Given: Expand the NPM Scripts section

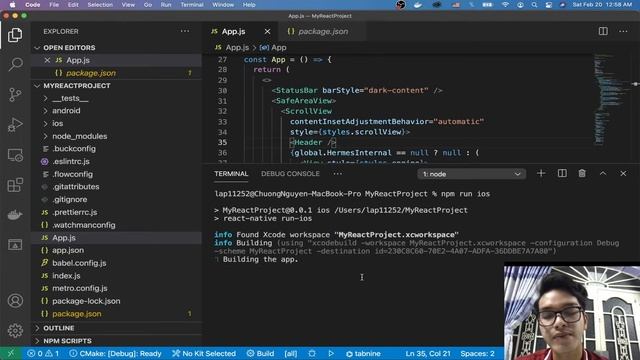Looking at the screenshot, I should click(x=116, y=341).
